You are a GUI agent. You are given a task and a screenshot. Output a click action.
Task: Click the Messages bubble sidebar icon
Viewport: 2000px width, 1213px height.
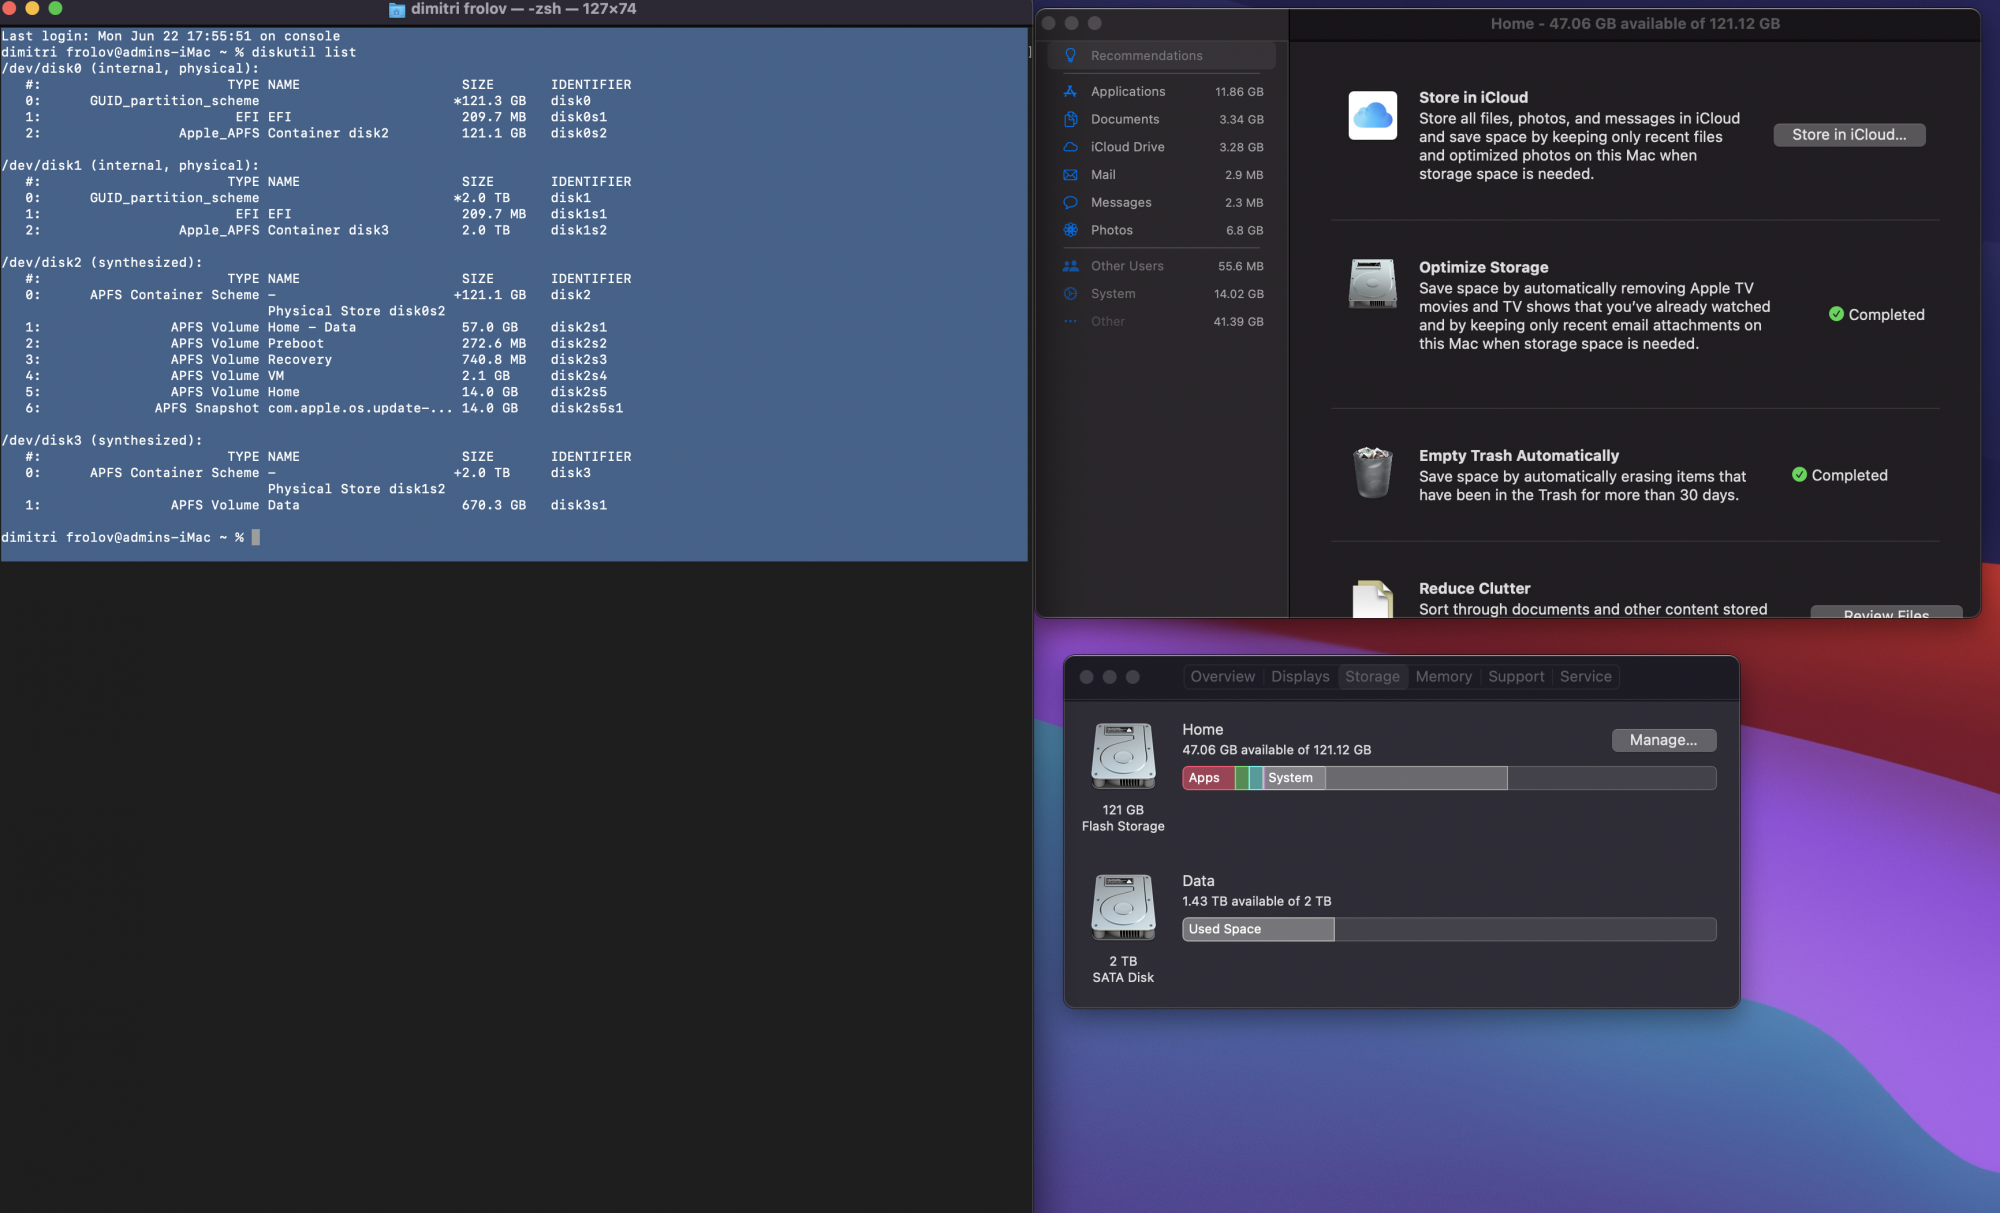point(1070,202)
